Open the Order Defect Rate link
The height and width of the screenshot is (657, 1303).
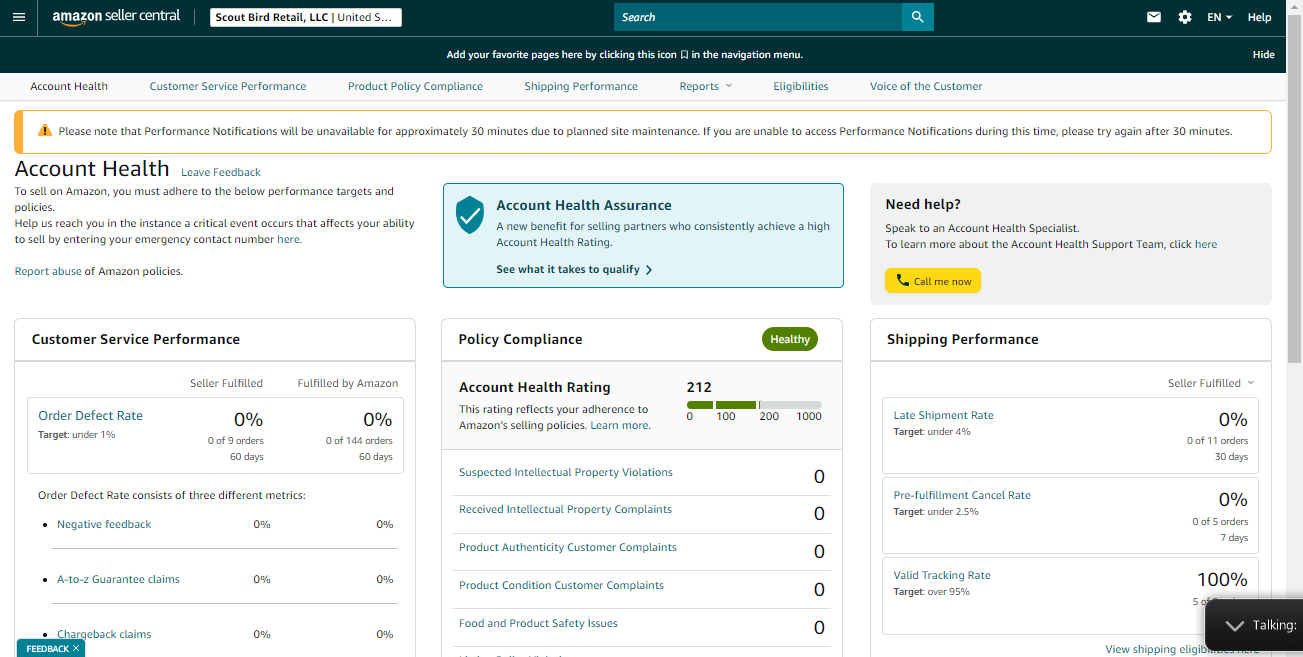90,415
